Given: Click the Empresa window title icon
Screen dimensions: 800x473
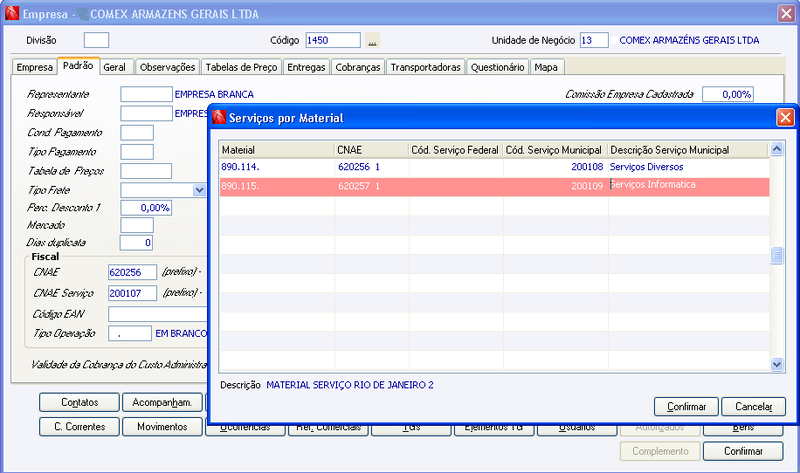Looking at the screenshot, I should (12, 13).
